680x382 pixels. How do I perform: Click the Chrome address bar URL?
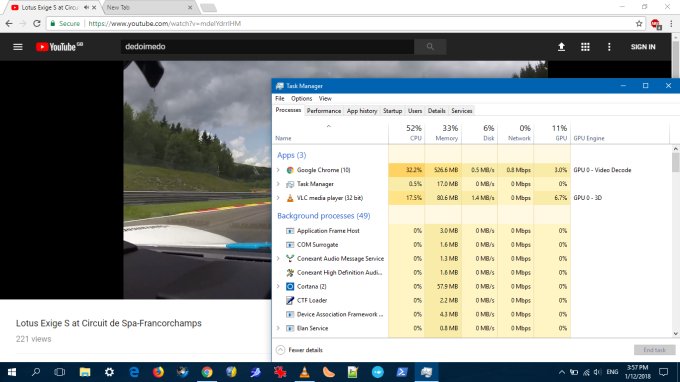click(x=164, y=23)
